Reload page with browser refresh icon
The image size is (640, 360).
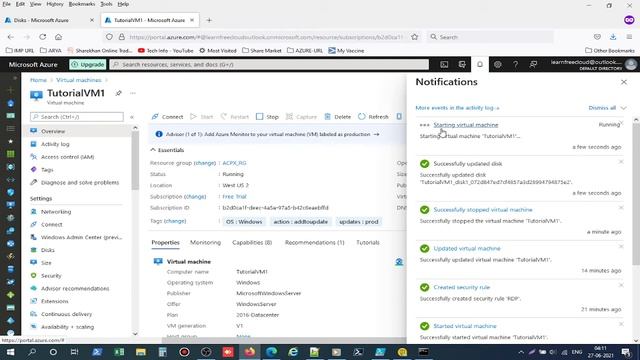coord(42,37)
